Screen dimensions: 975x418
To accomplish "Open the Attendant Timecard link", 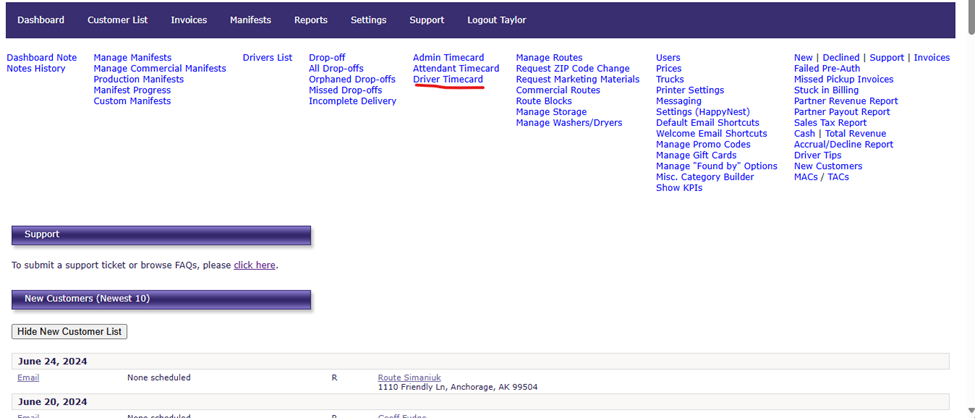I will pyautogui.click(x=456, y=69).
